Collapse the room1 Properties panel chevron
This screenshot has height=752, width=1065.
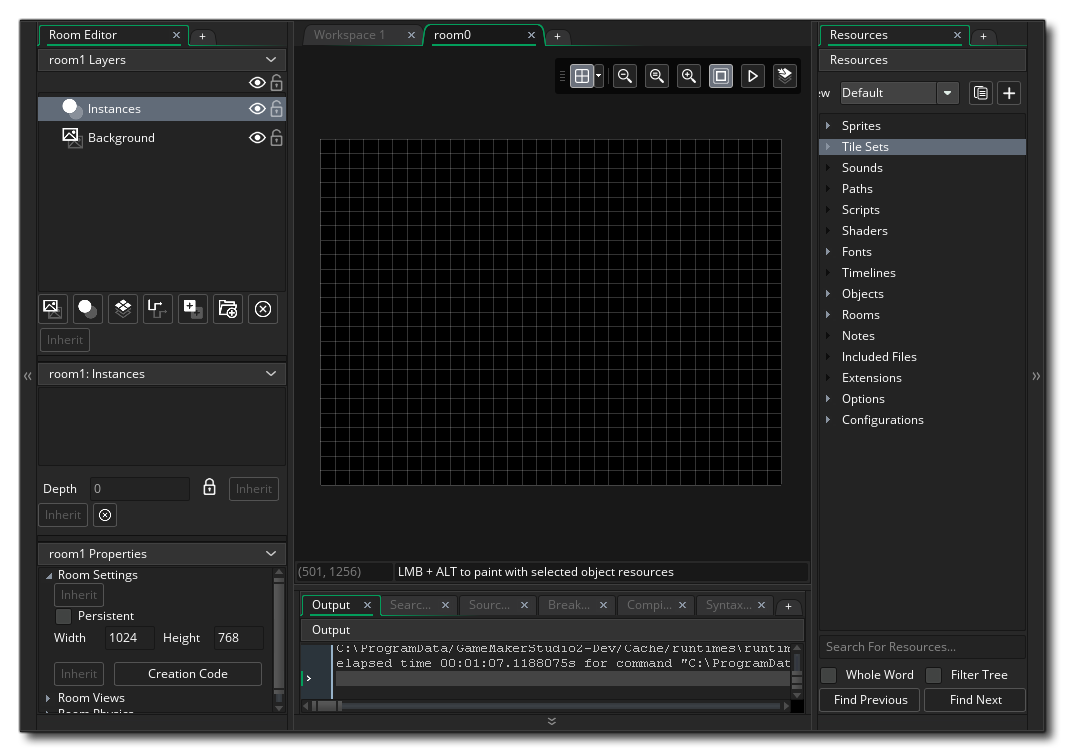271,554
